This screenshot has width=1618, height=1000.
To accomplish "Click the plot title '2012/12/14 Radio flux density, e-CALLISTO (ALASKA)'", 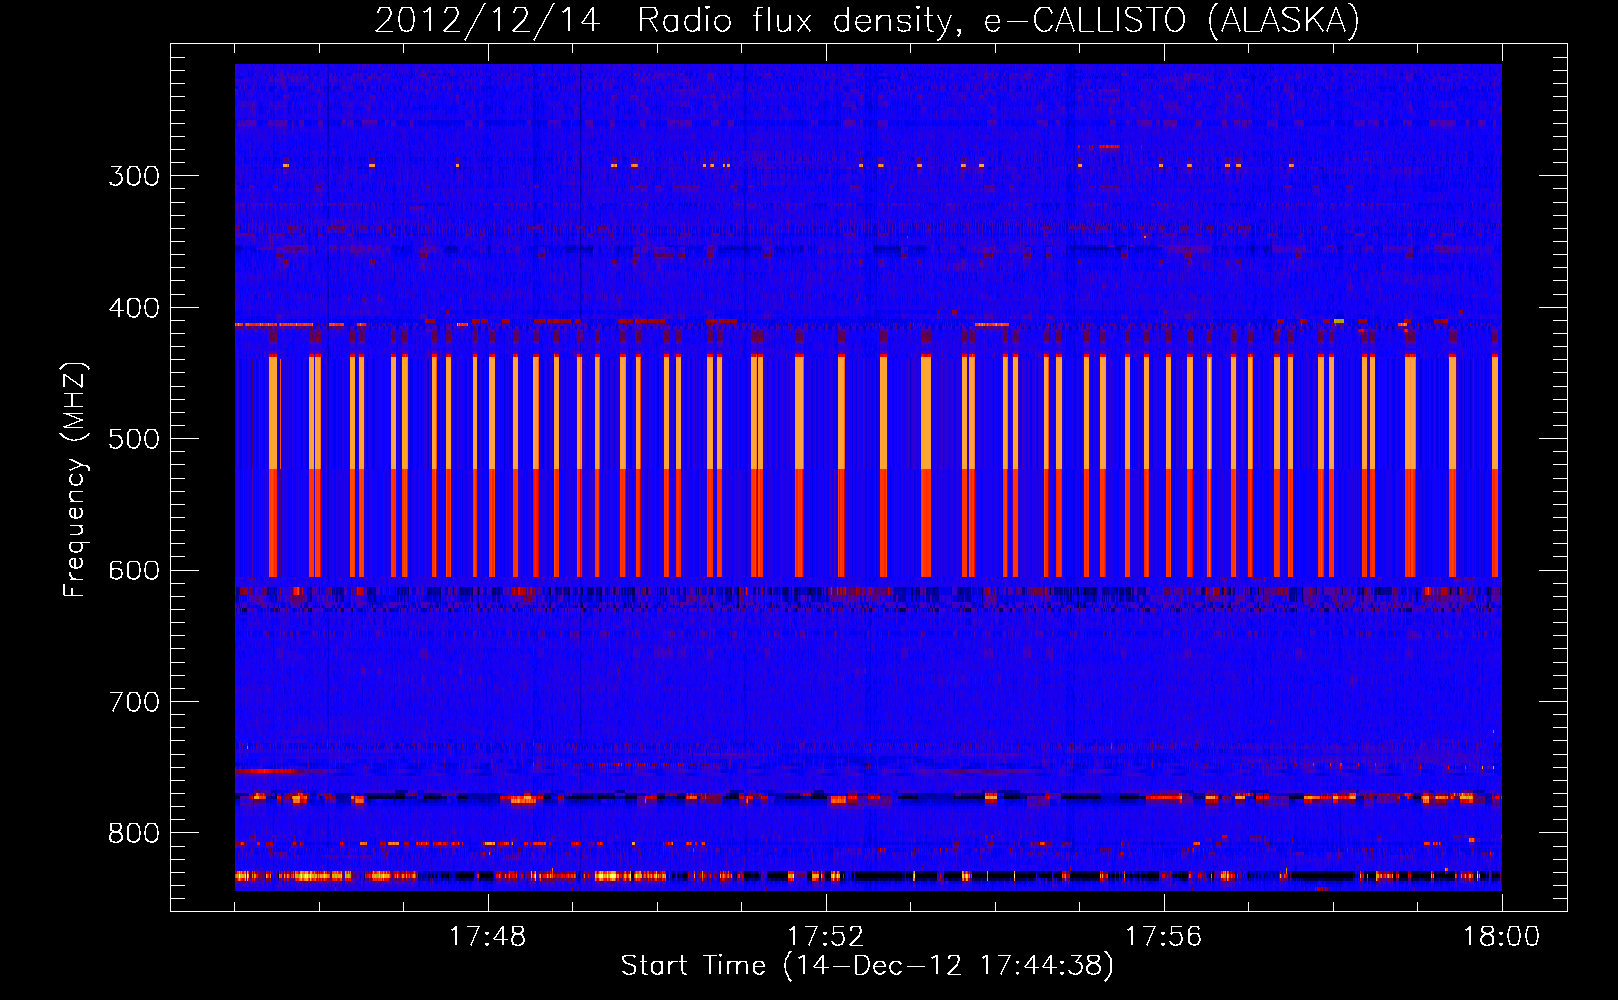I will coord(867,20).
